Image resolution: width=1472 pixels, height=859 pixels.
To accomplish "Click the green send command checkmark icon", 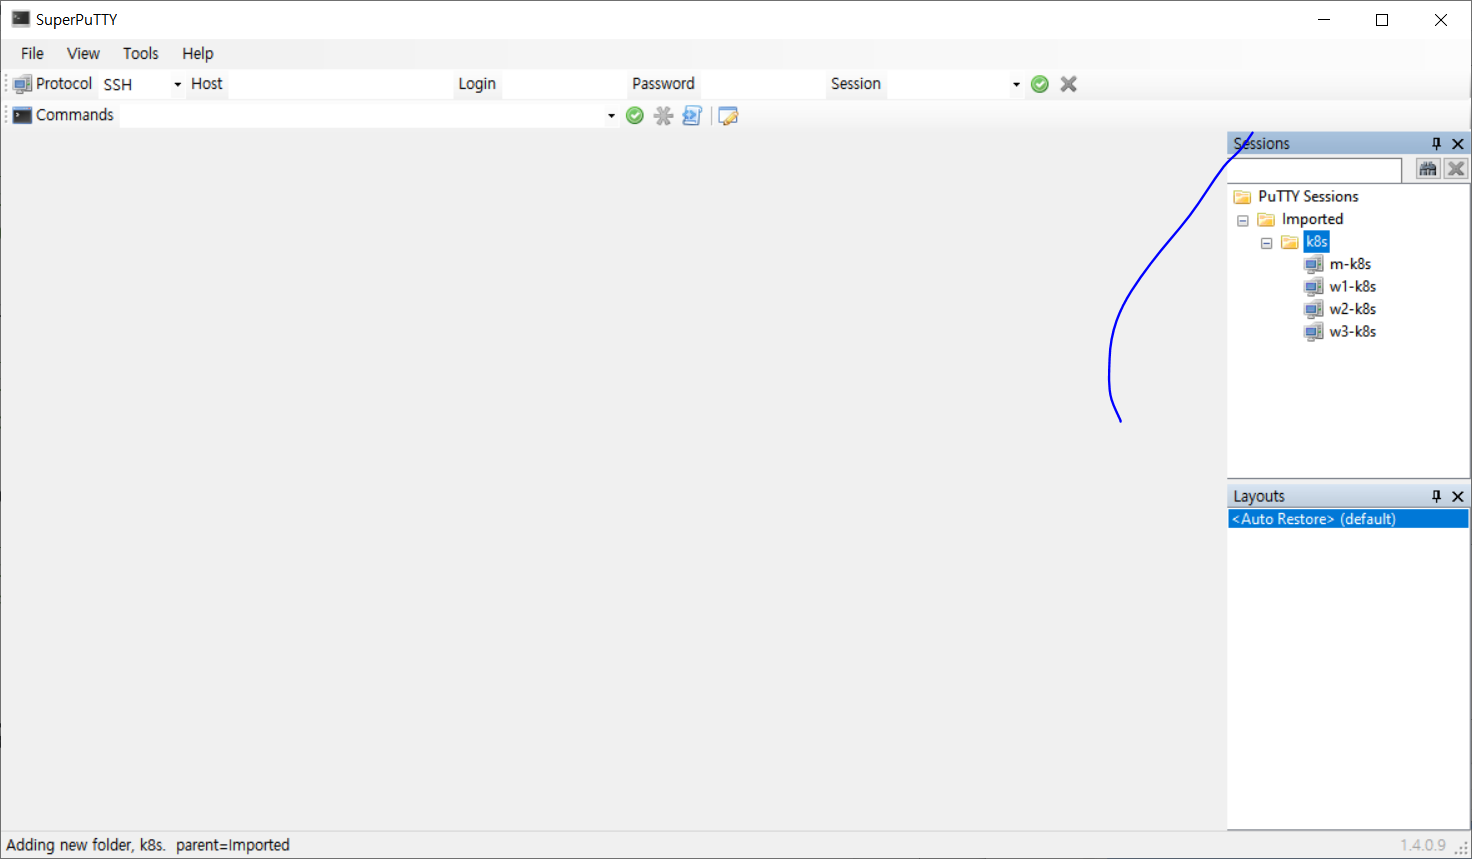I will (x=635, y=116).
